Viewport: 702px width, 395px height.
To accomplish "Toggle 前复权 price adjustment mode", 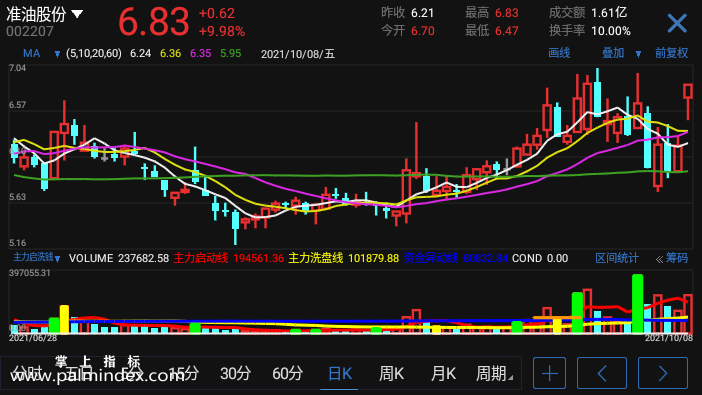I will 671,53.
